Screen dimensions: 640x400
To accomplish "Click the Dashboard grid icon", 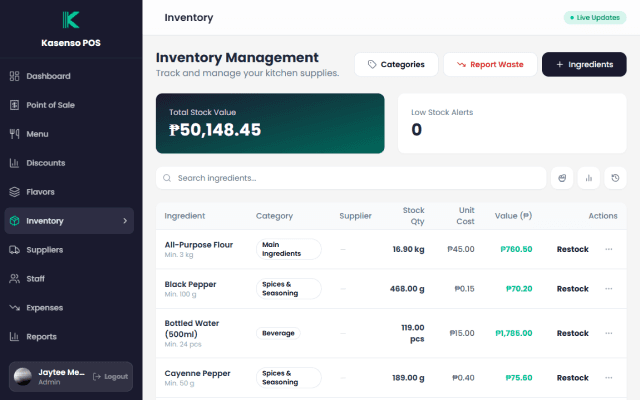I will 14,76.
